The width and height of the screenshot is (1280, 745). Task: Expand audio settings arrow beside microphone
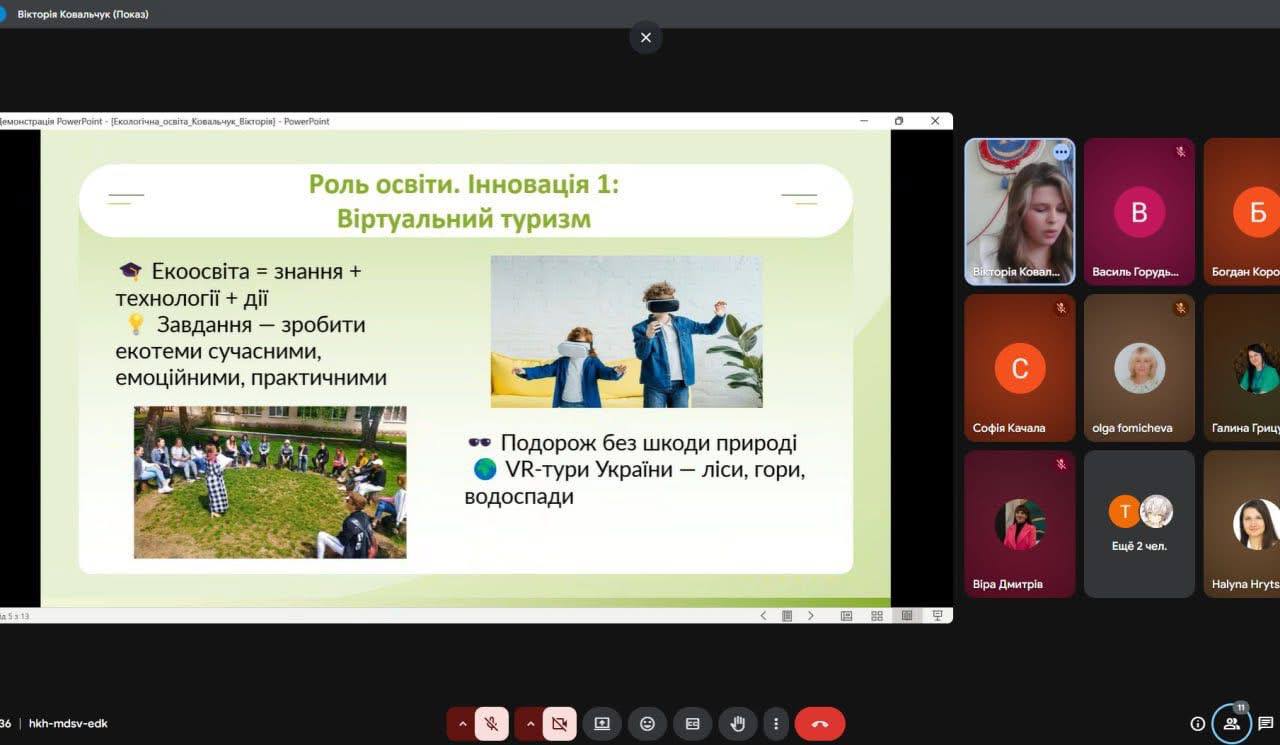pyautogui.click(x=462, y=723)
